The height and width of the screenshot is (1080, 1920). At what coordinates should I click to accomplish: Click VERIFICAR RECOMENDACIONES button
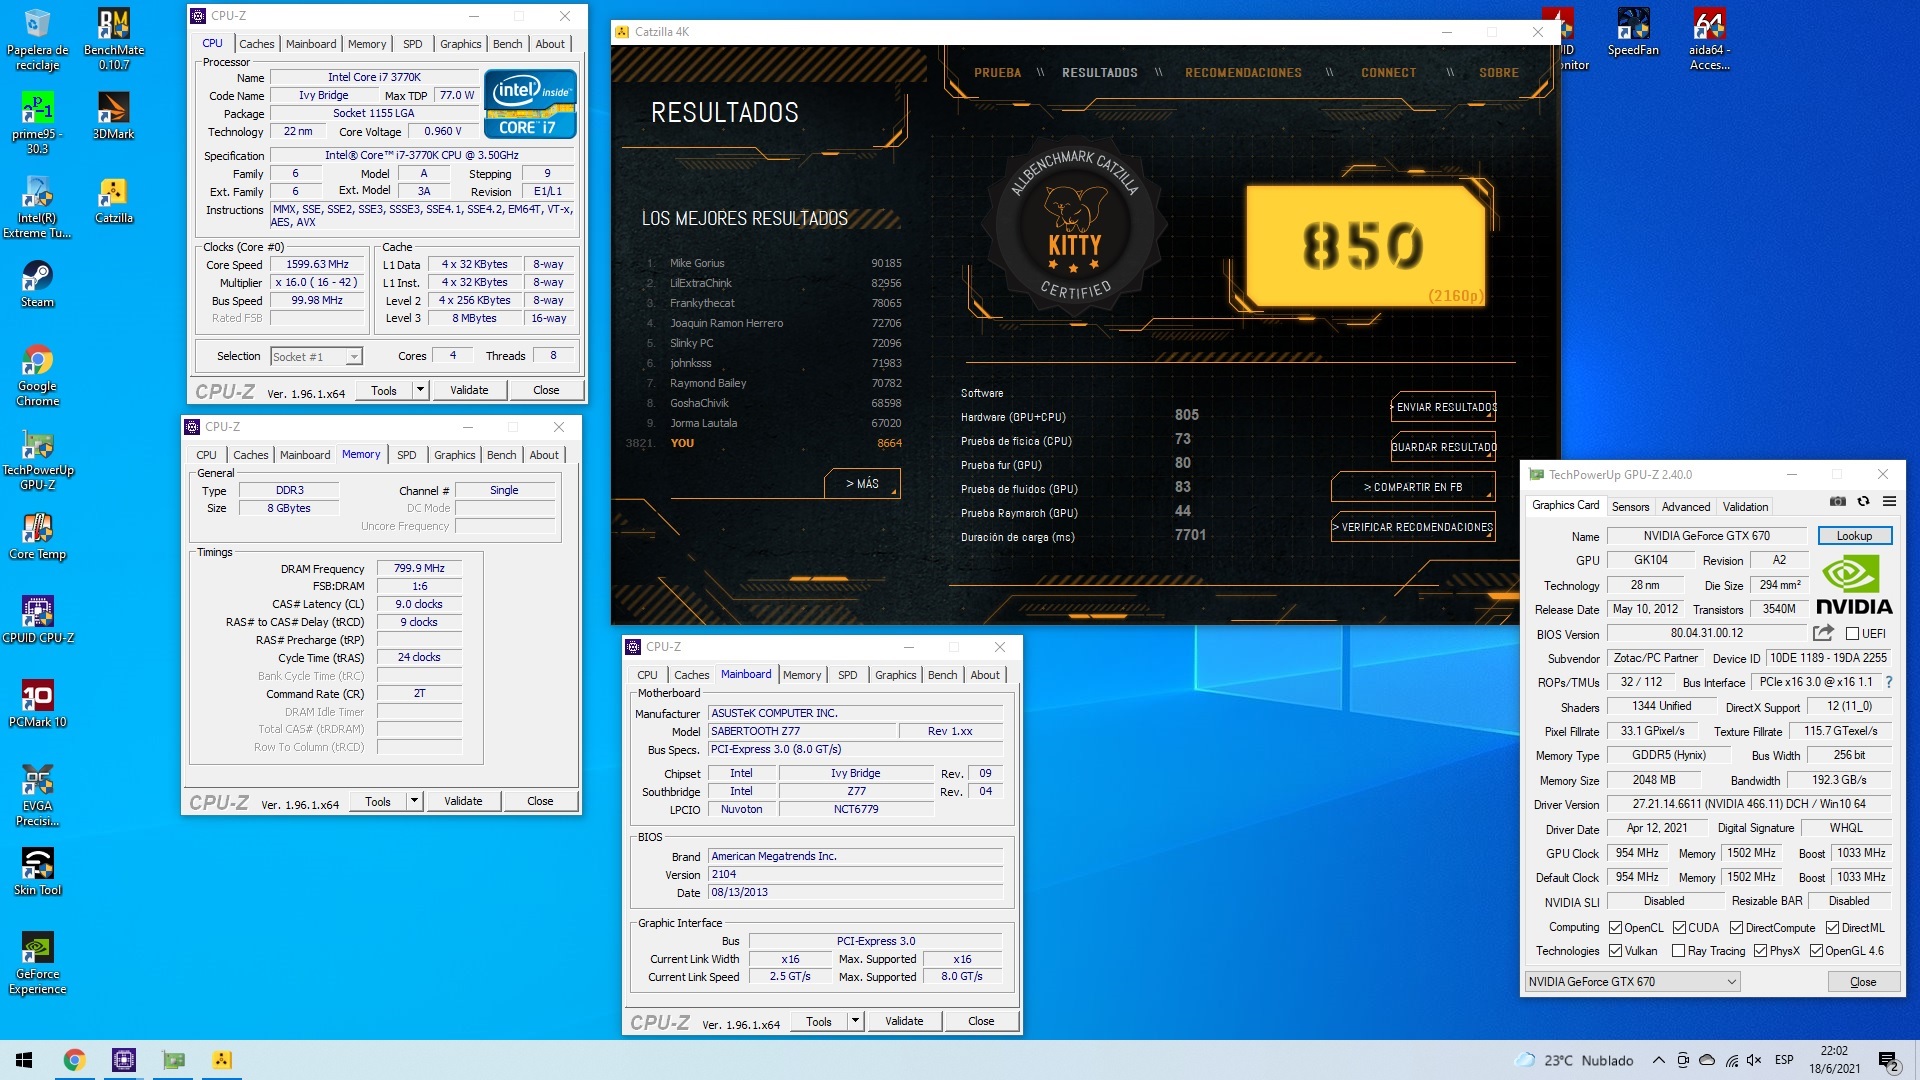coord(1413,527)
